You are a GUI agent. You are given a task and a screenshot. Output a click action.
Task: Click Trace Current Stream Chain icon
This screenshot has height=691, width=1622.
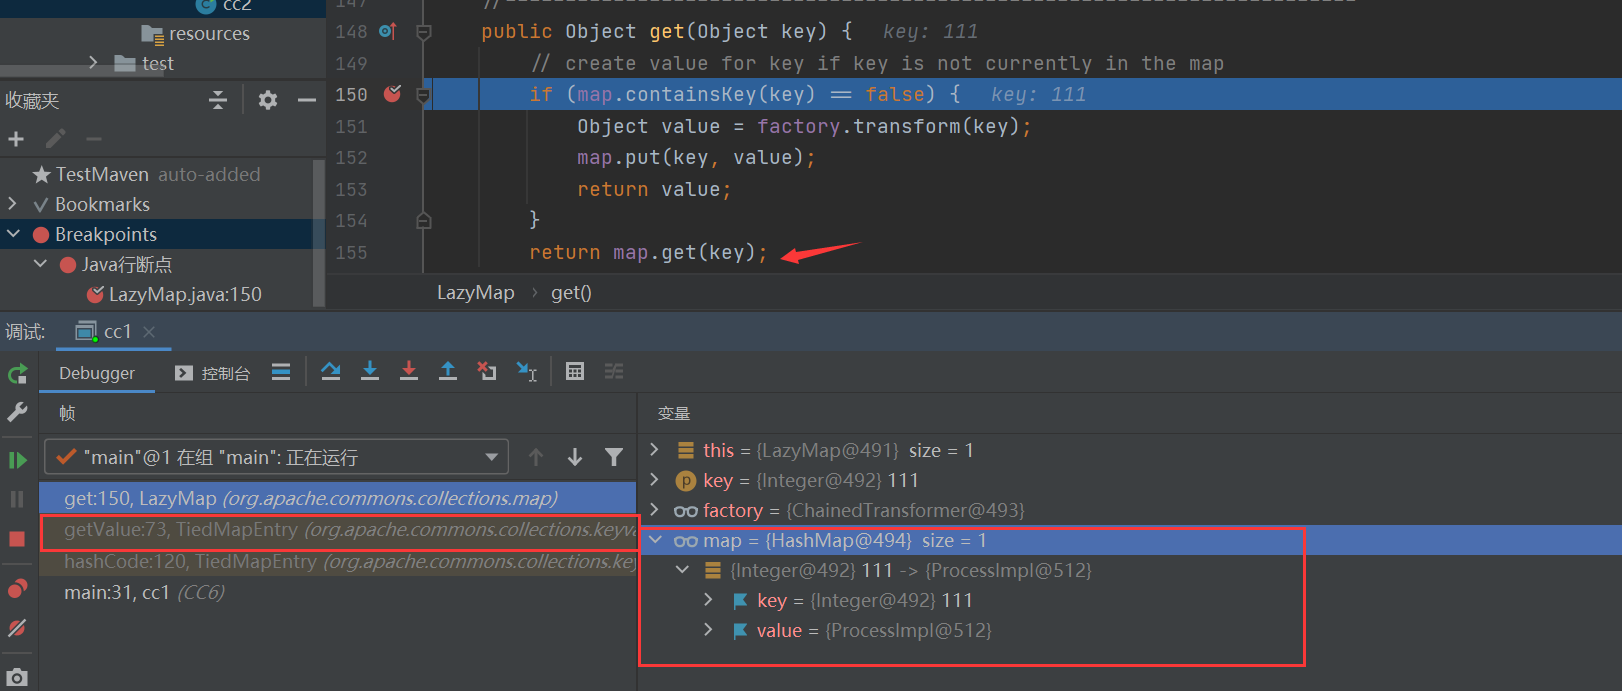pyautogui.click(x=614, y=372)
